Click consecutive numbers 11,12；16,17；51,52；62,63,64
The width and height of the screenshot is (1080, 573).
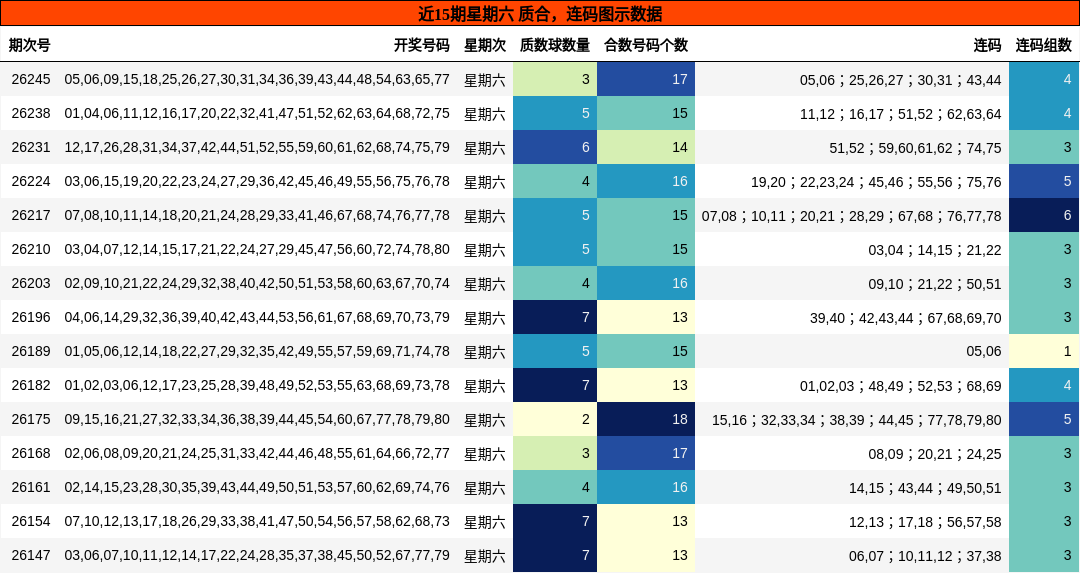tap(900, 114)
